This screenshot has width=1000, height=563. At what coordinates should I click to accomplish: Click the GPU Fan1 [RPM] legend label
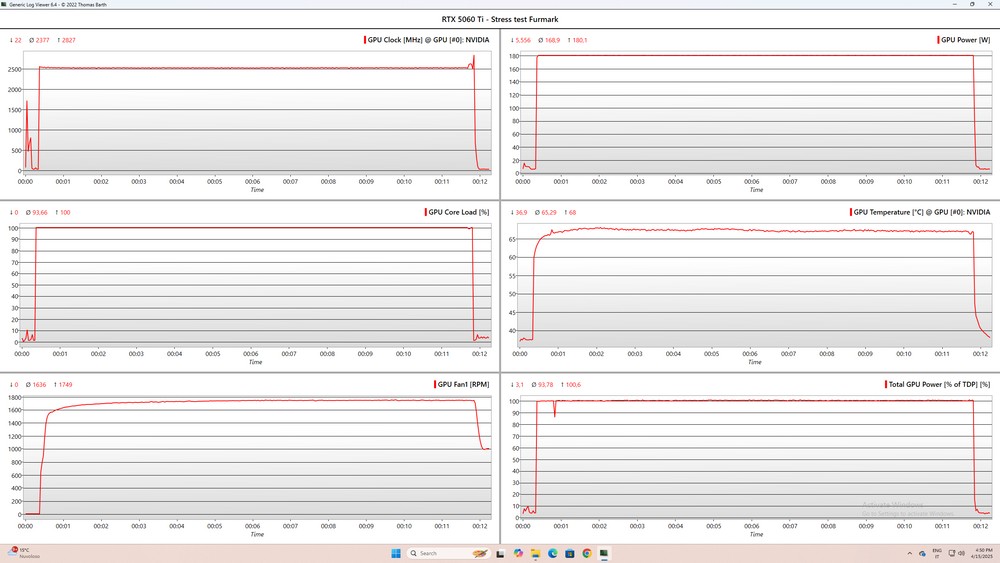coord(463,384)
